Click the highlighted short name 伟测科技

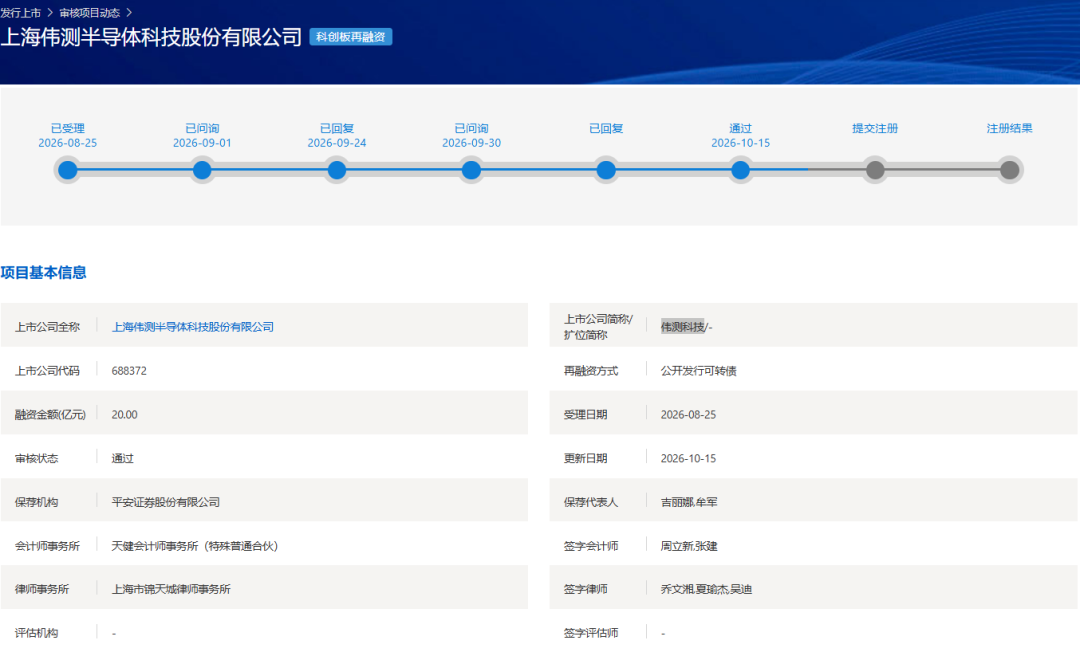pyautogui.click(x=683, y=327)
